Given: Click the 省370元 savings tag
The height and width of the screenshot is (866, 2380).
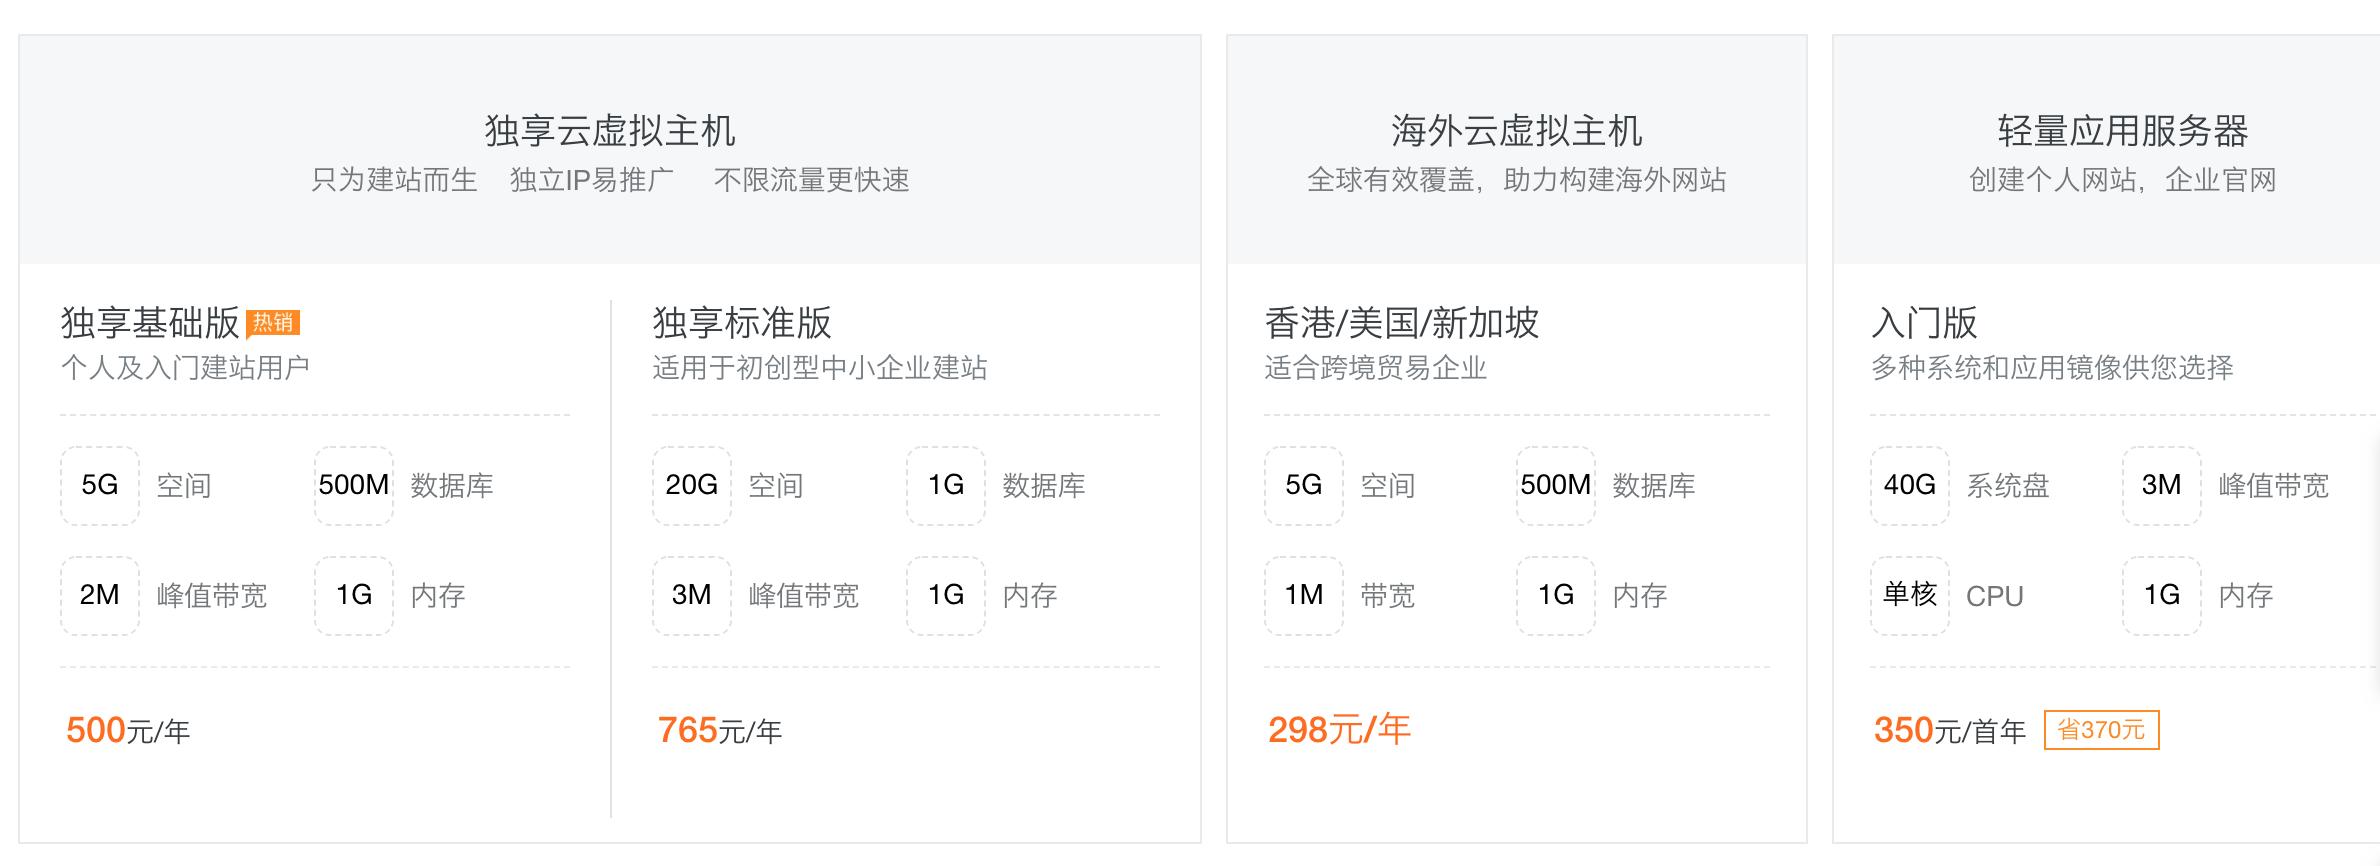Looking at the screenshot, I should [2104, 730].
